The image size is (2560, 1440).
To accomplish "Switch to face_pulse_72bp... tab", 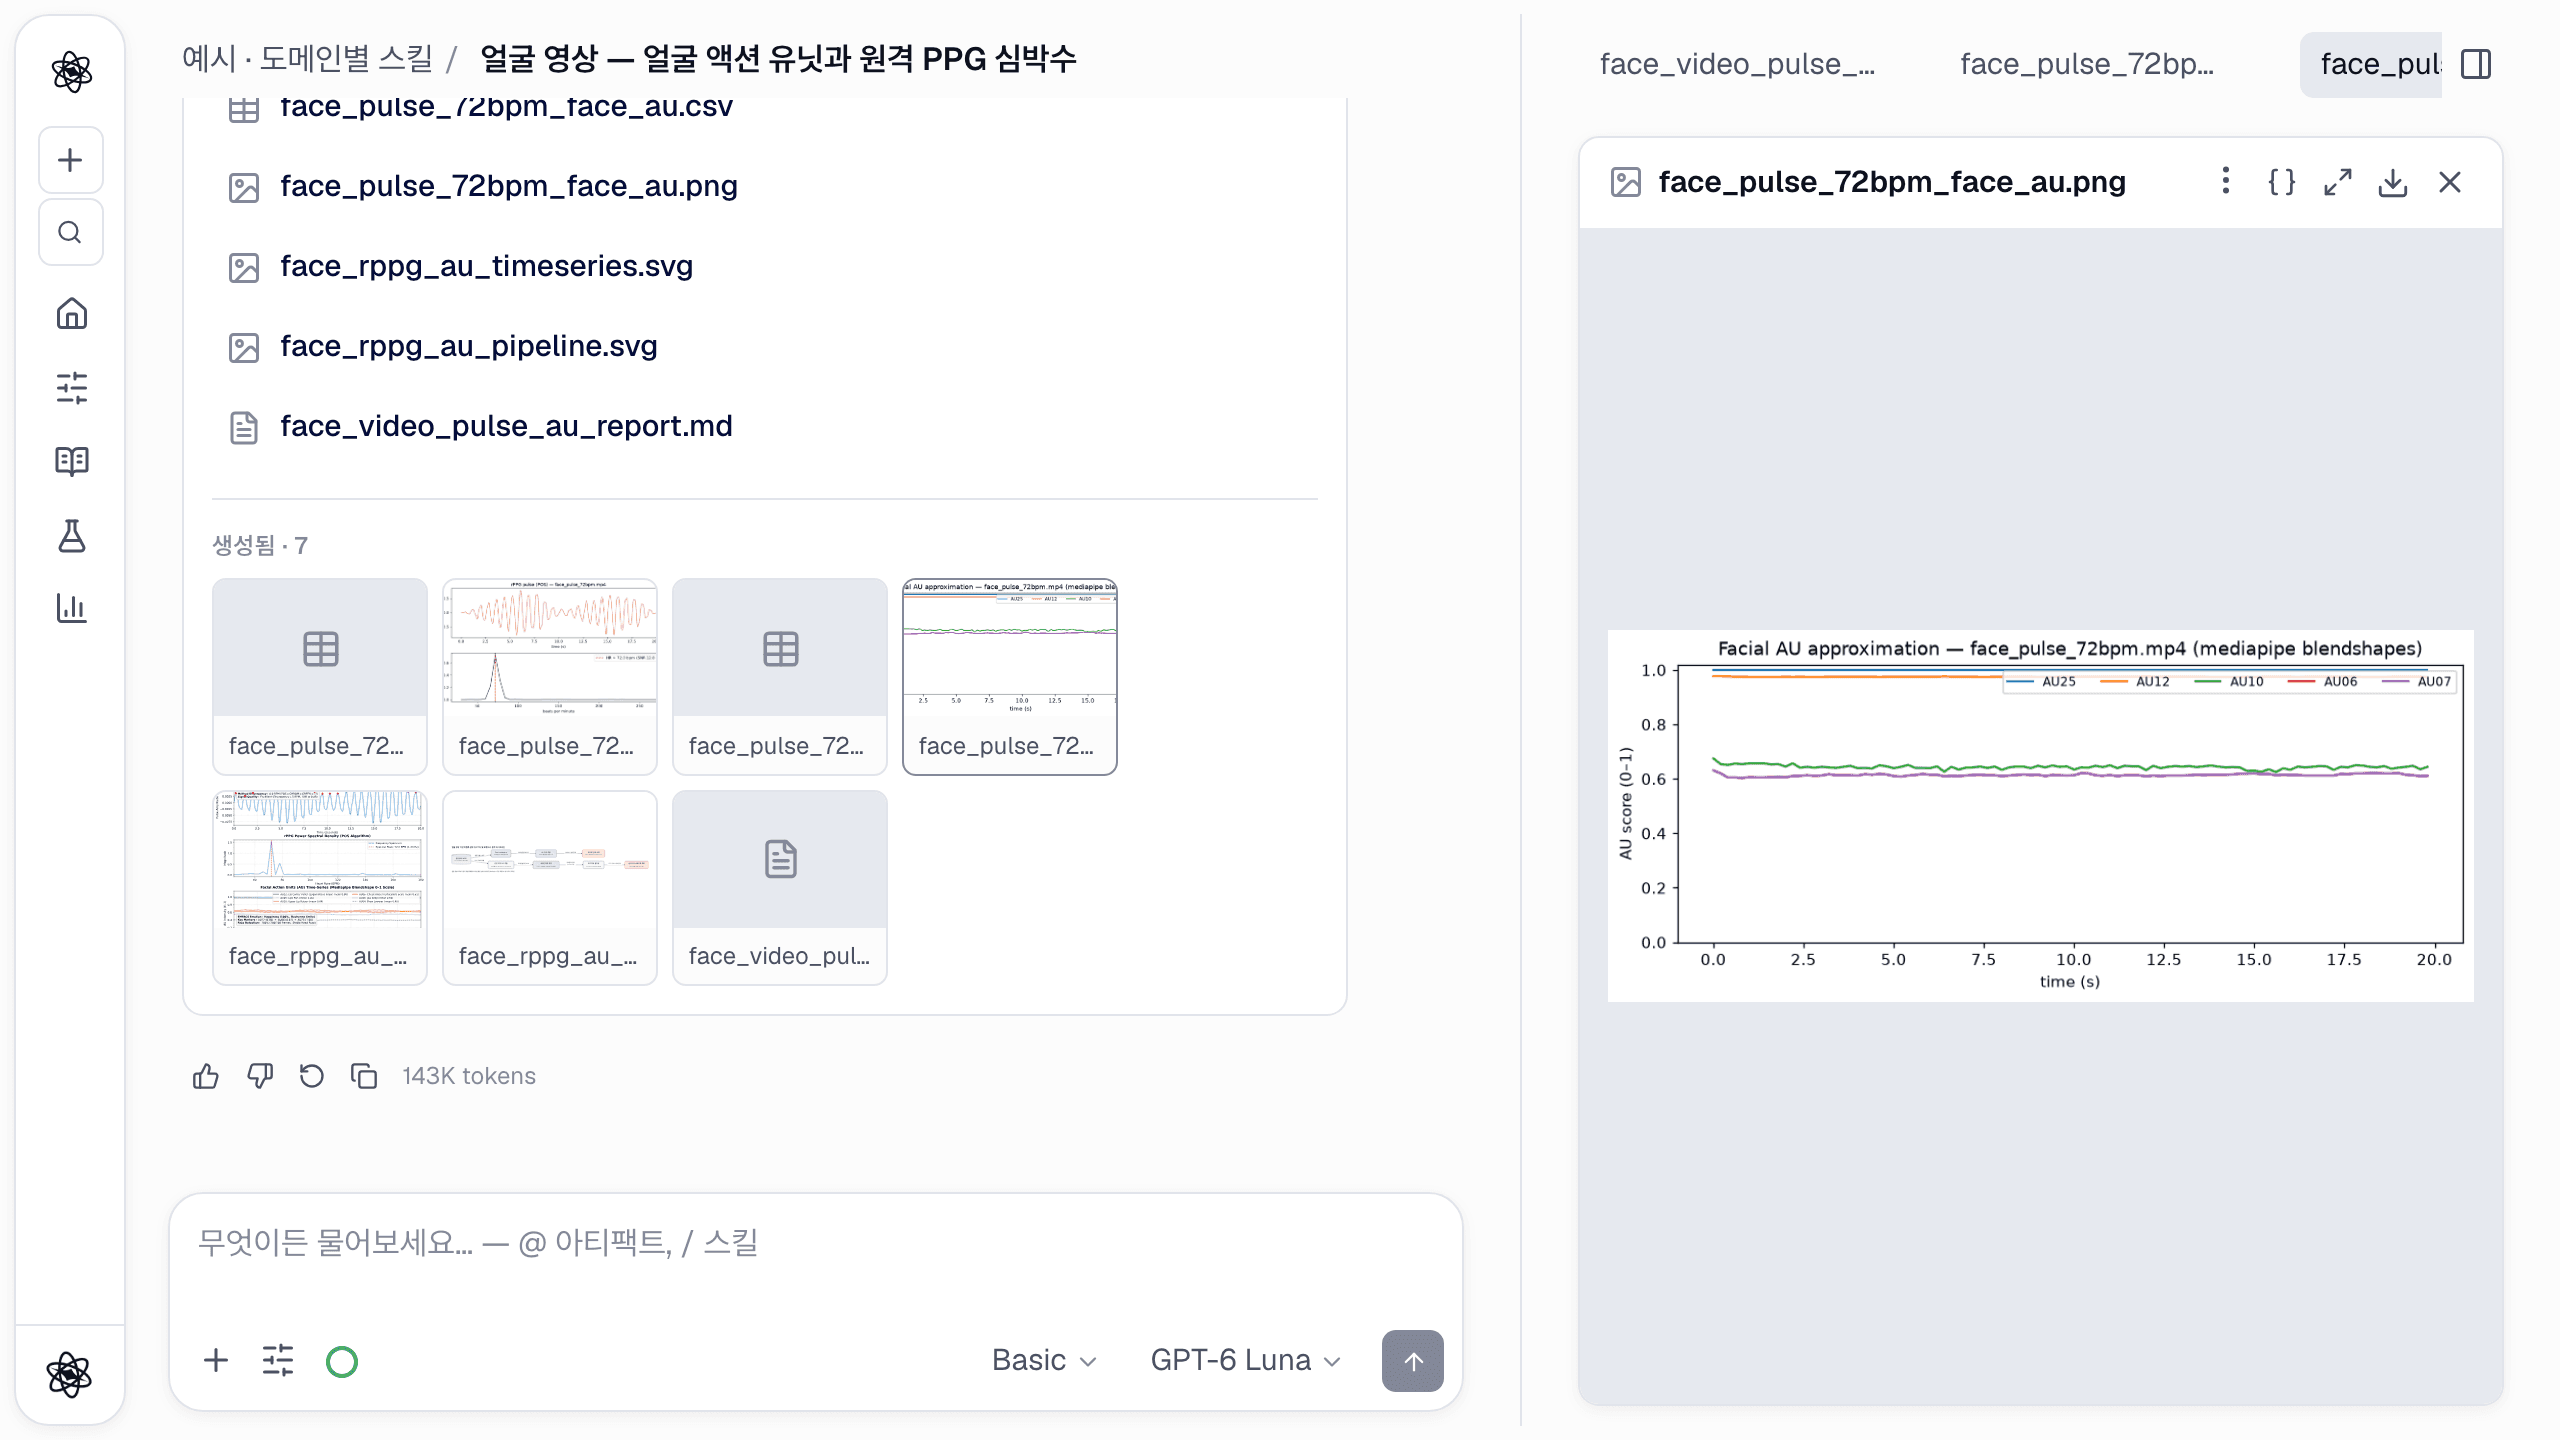I will [2087, 64].
